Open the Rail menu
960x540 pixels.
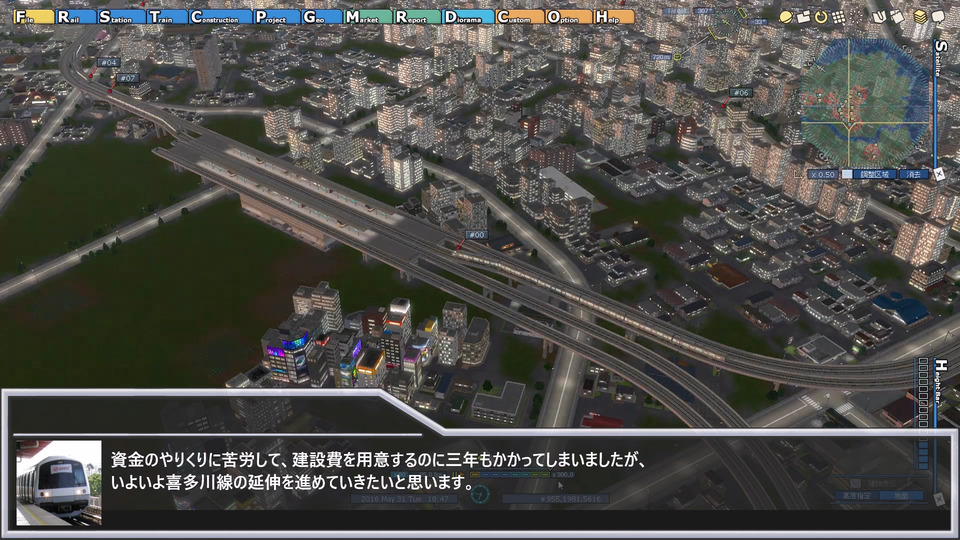point(75,17)
